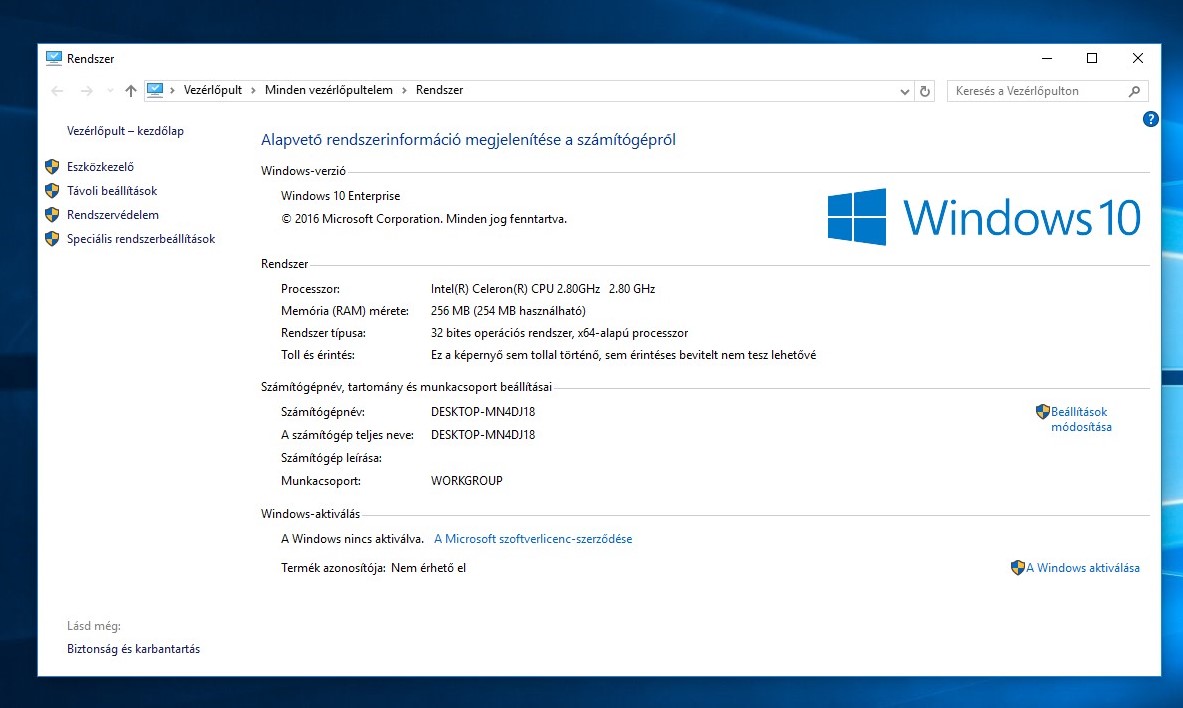1183x708 pixels.
Task: Click the WORKGROUP workgroup value
Action: point(466,481)
